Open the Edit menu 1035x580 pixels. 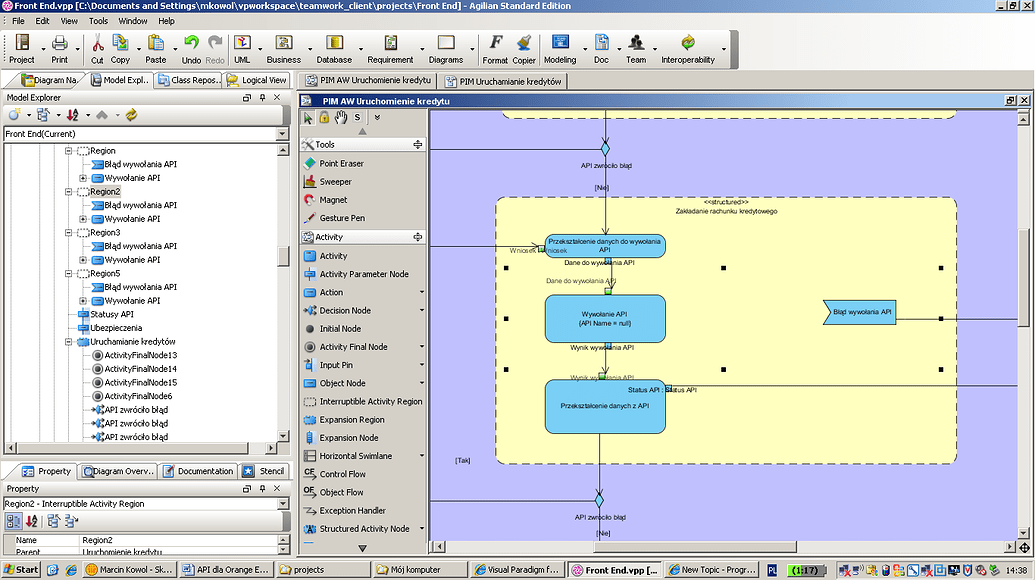click(x=42, y=21)
